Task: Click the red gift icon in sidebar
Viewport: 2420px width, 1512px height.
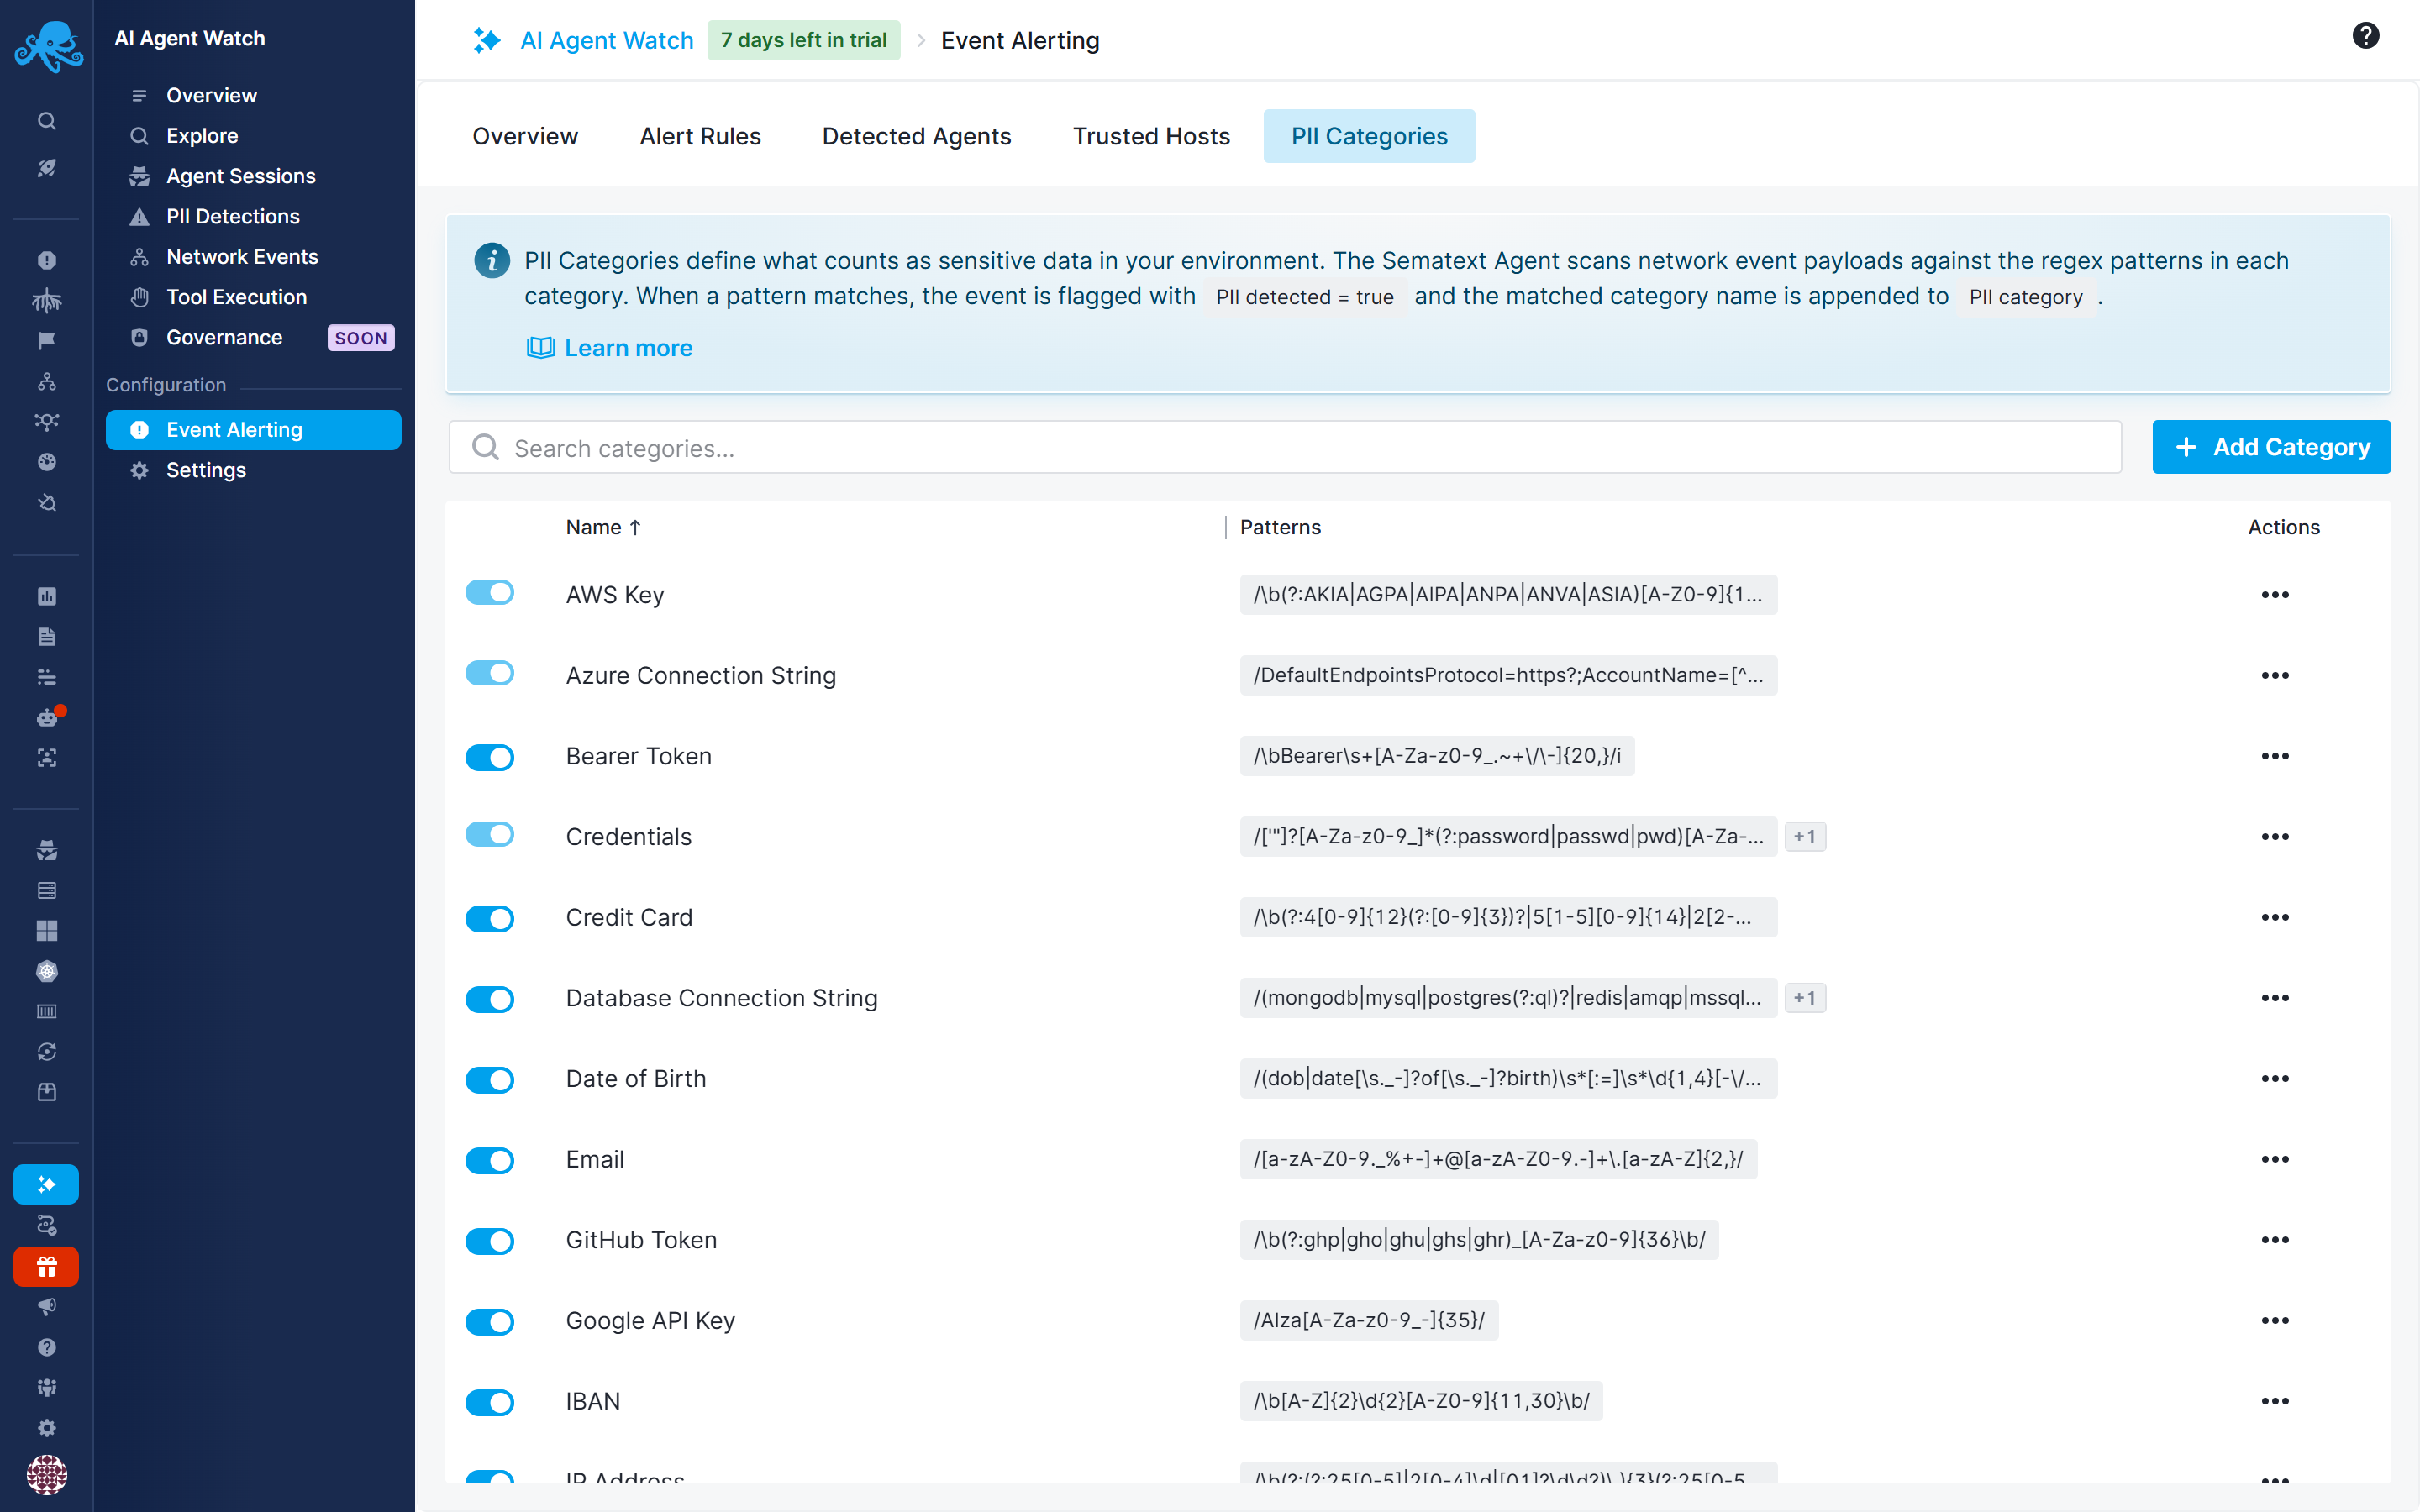Action: pyautogui.click(x=46, y=1267)
